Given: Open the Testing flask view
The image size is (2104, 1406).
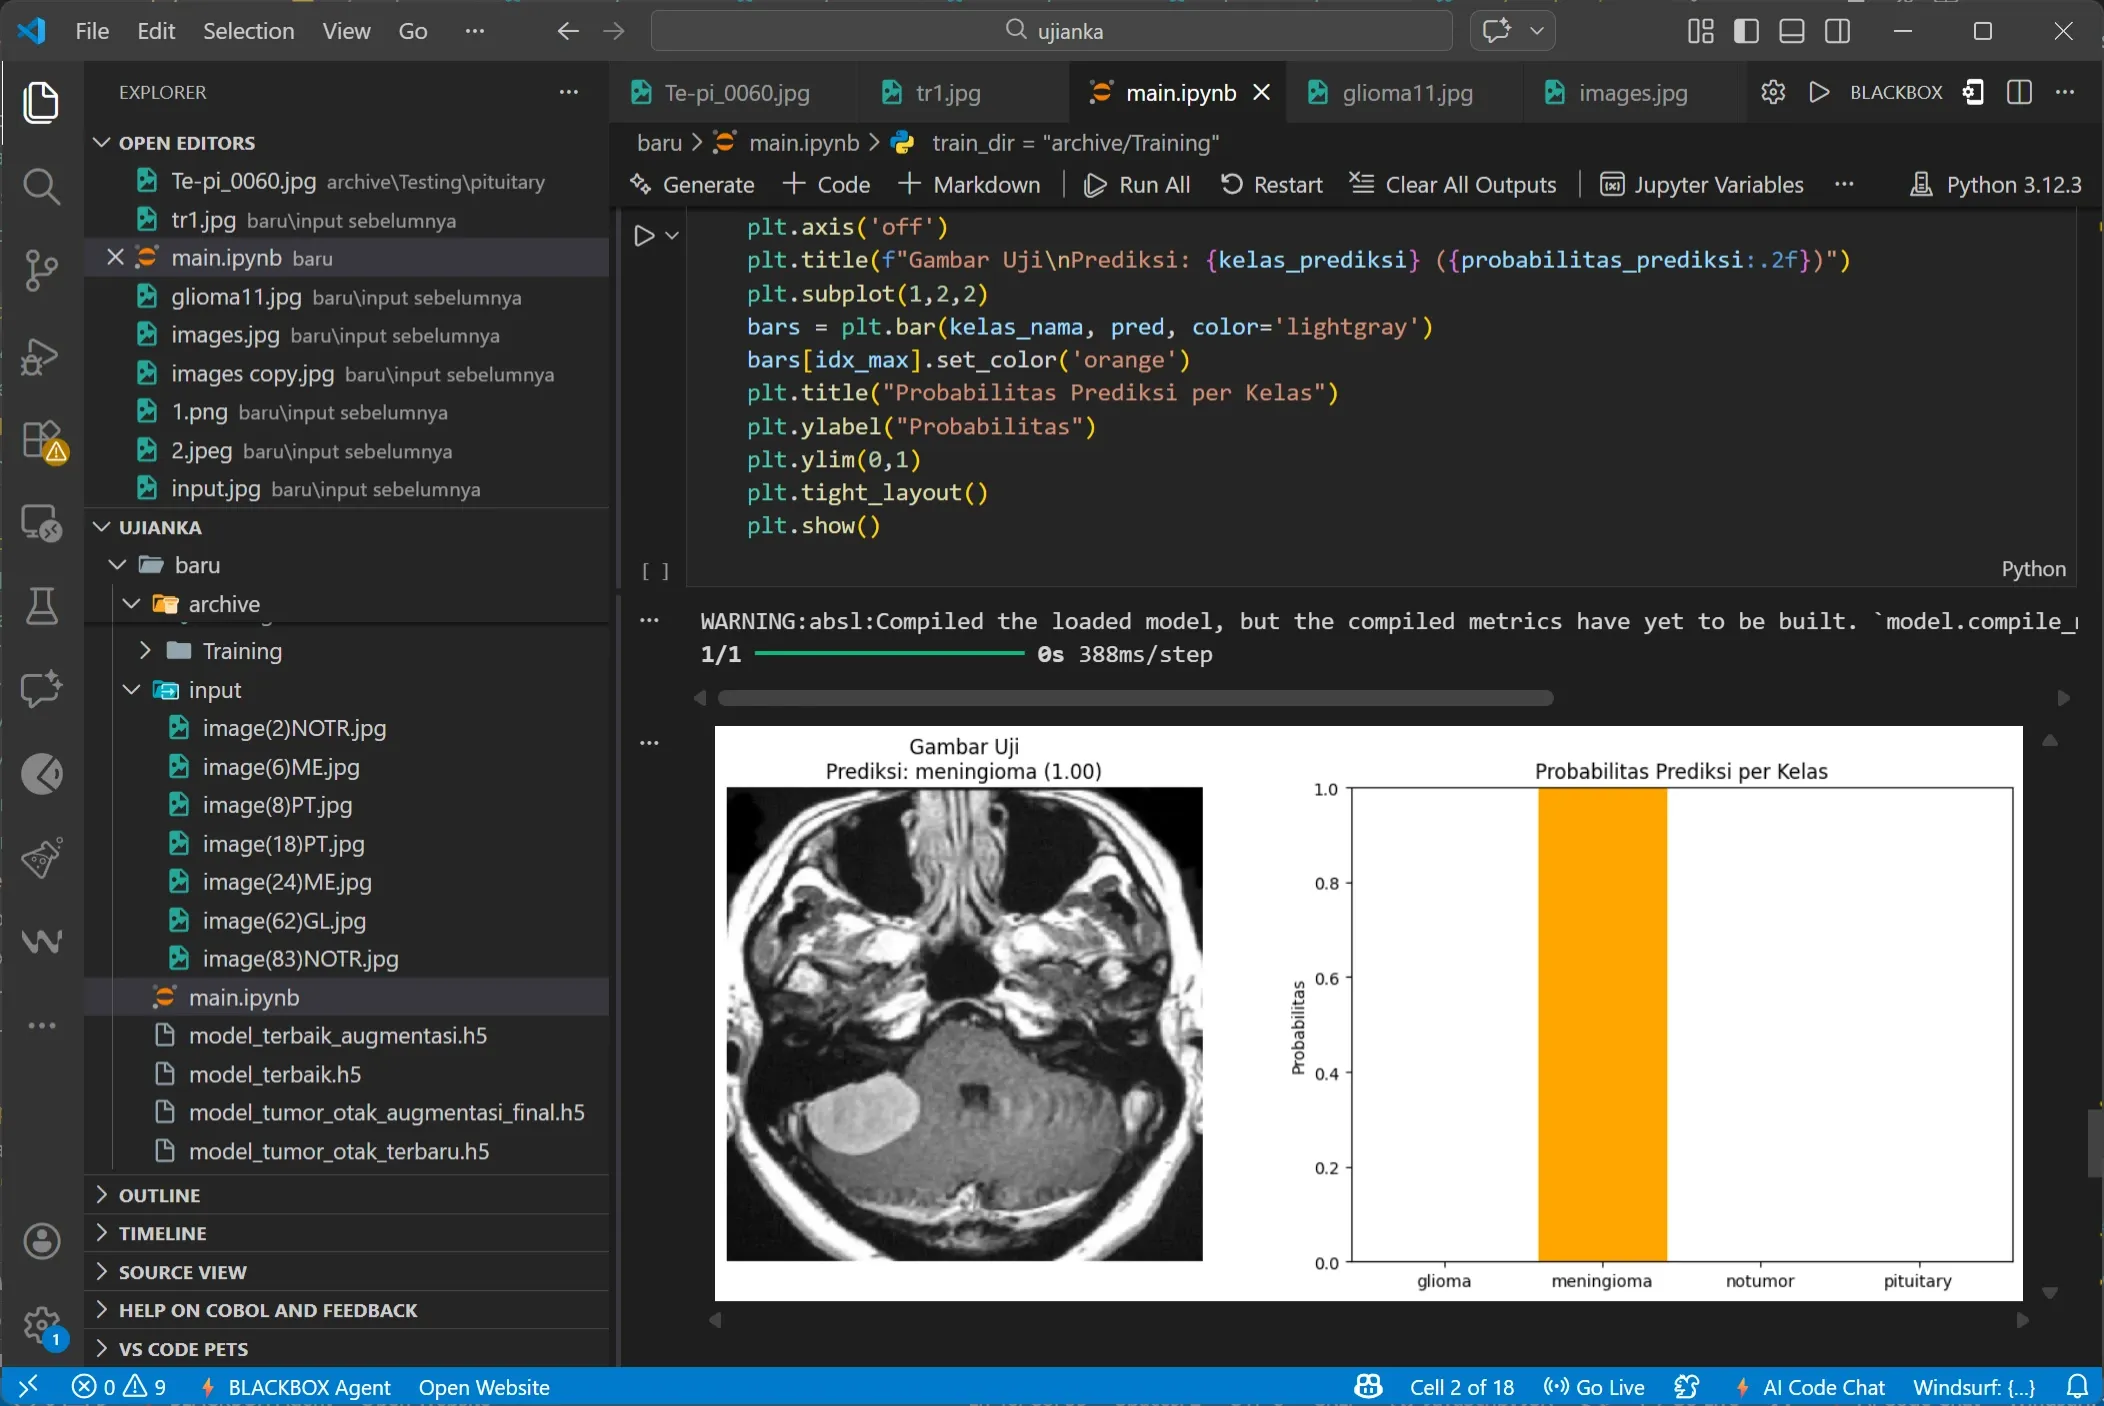Looking at the screenshot, I should (x=41, y=606).
